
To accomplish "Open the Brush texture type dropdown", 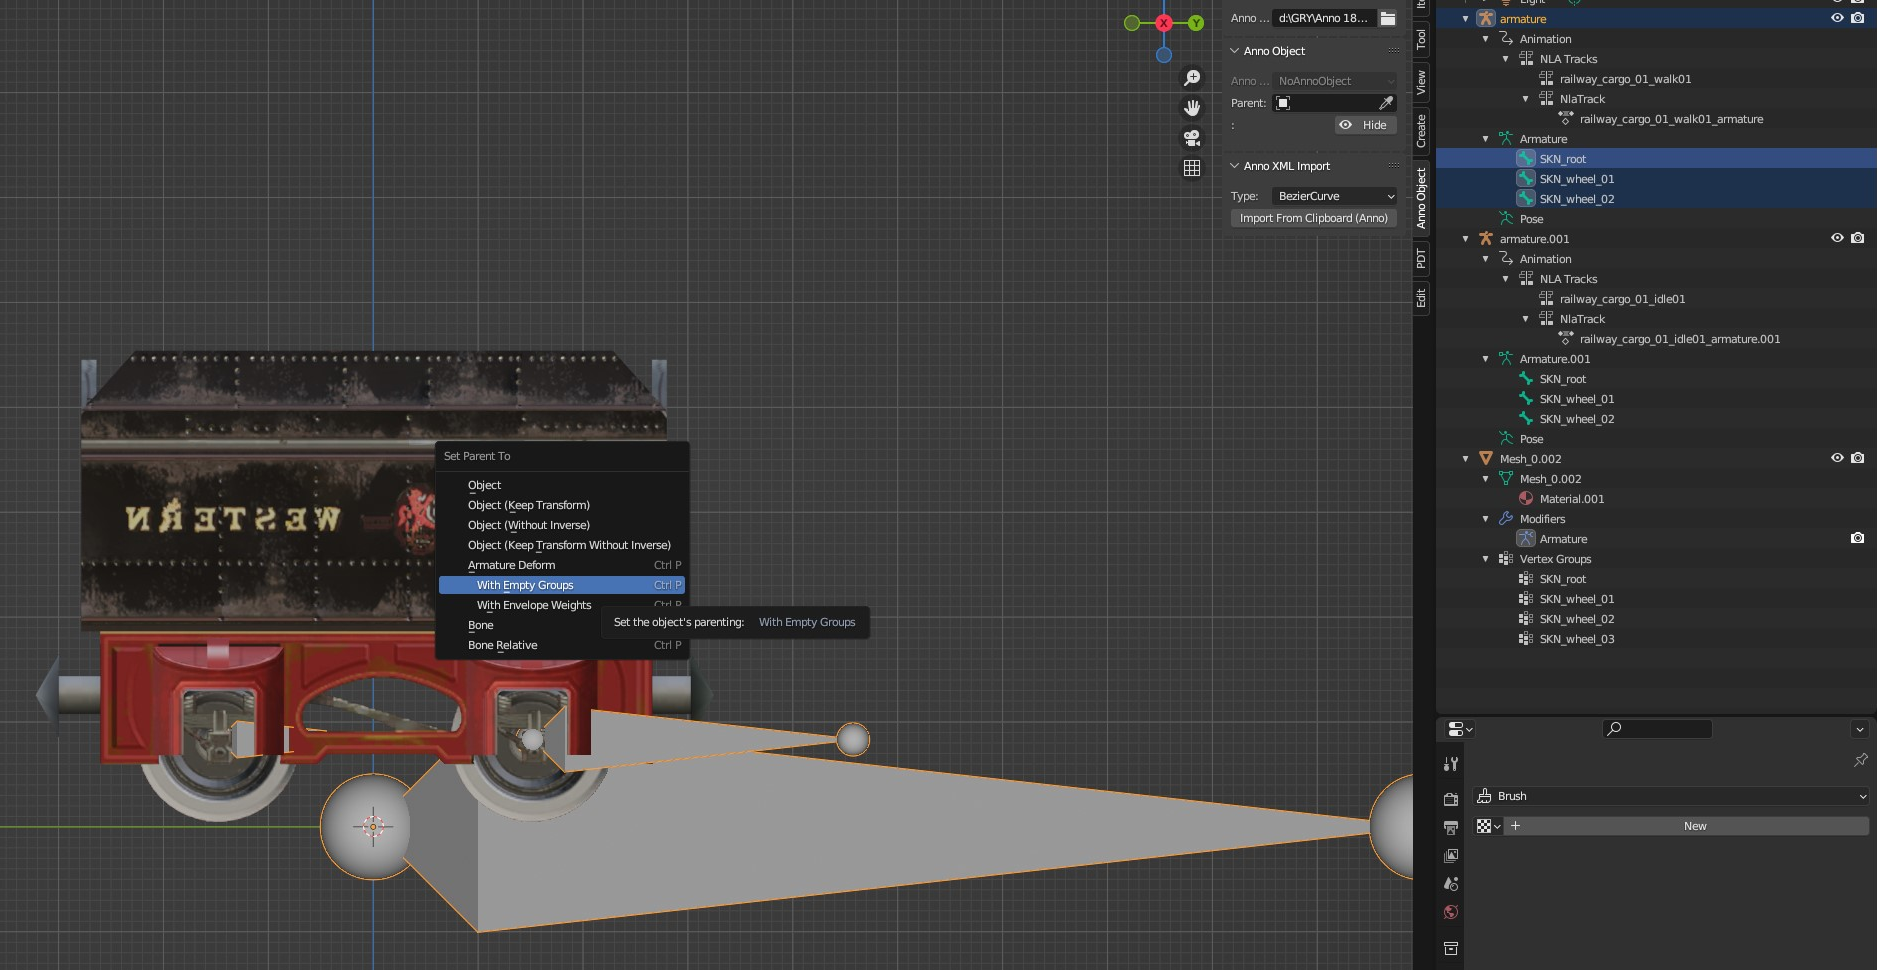I will (x=1672, y=796).
